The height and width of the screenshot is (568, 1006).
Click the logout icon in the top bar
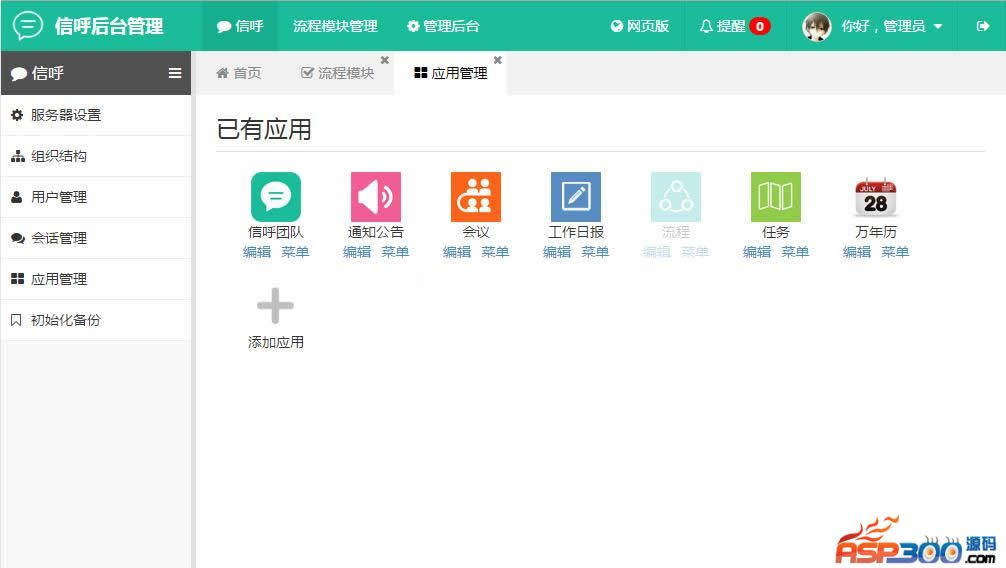[982, 26]
